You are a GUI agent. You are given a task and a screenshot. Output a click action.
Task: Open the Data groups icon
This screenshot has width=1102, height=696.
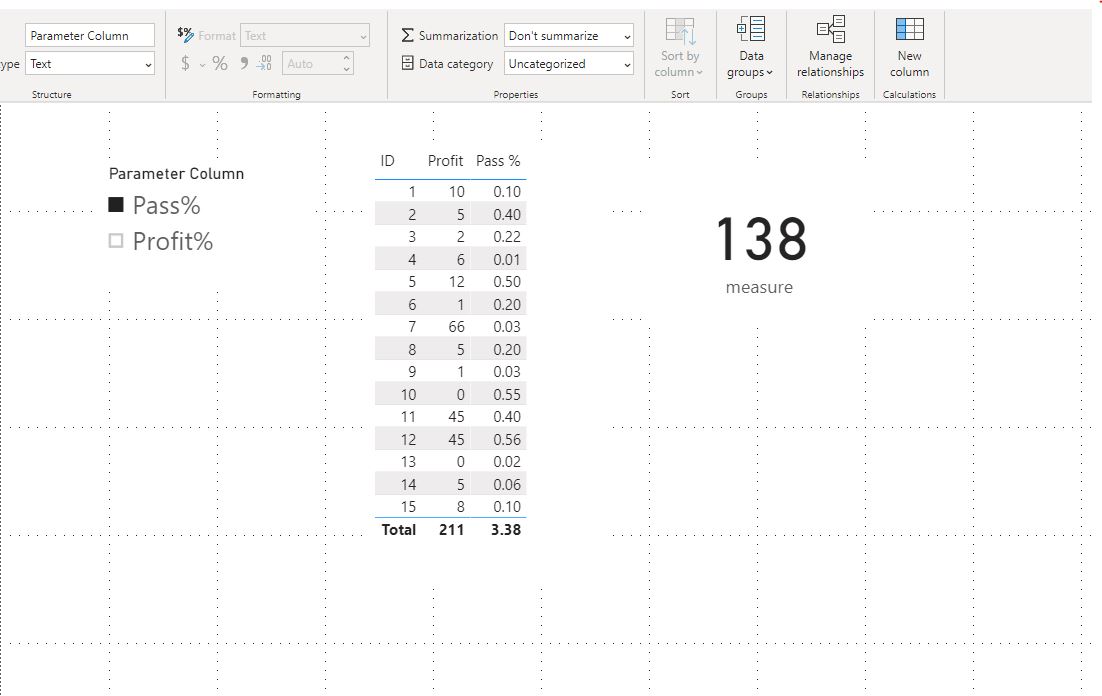click(x=751, y=30)
